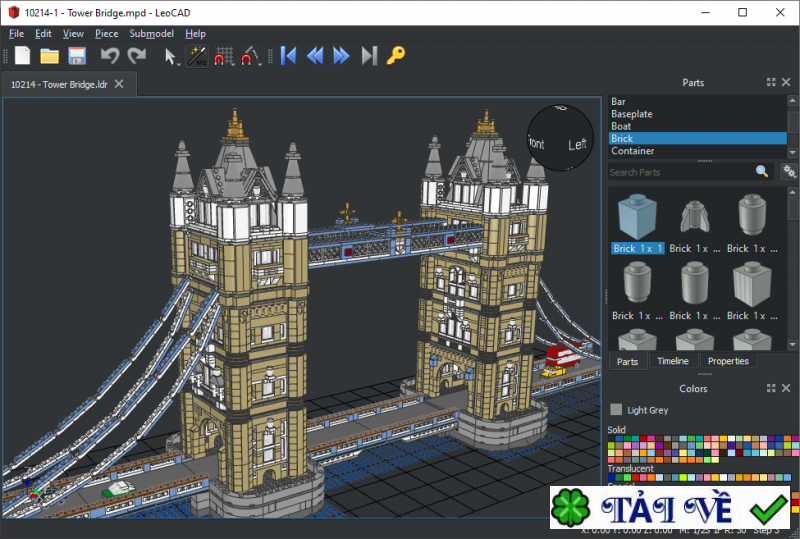This screenshot has width=800, height=539.
Task: Go to the previous building step
Action: point(315,56)
